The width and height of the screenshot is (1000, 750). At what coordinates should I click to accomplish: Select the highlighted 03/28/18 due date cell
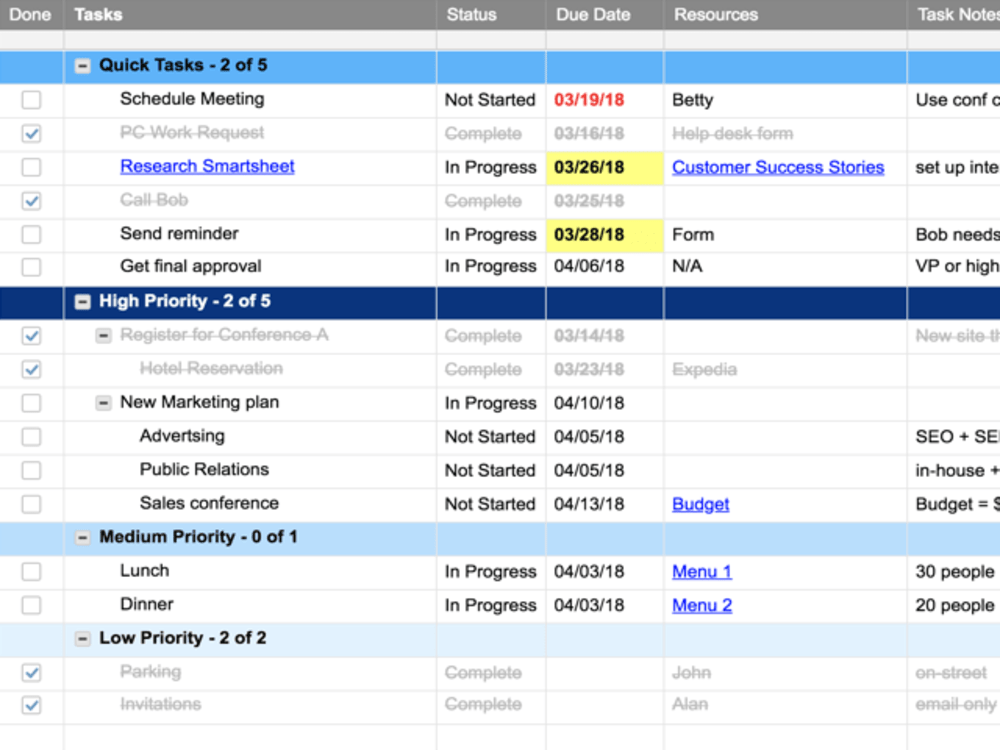(605, 235)
